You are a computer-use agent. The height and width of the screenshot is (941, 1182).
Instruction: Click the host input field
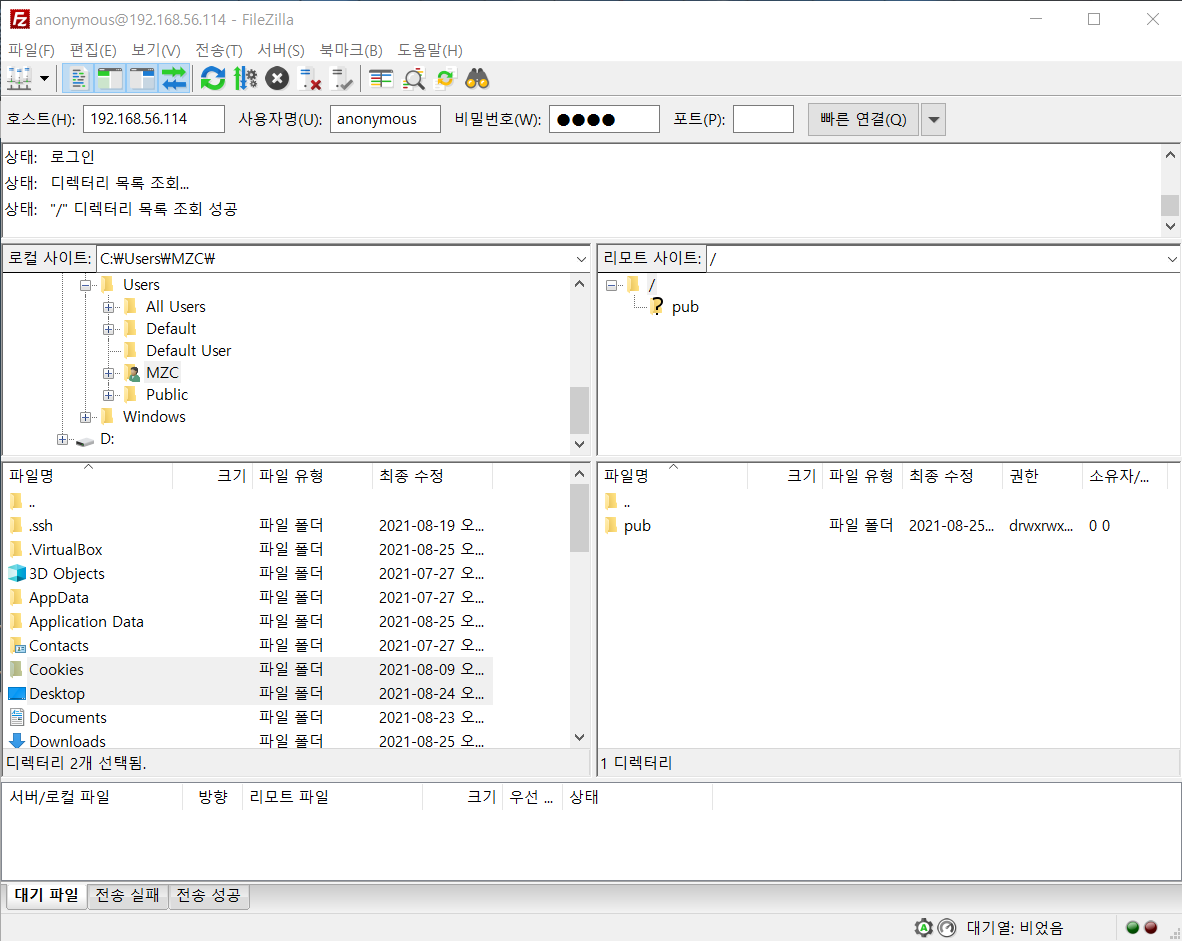pyautogui.click(x=154, y=119)
